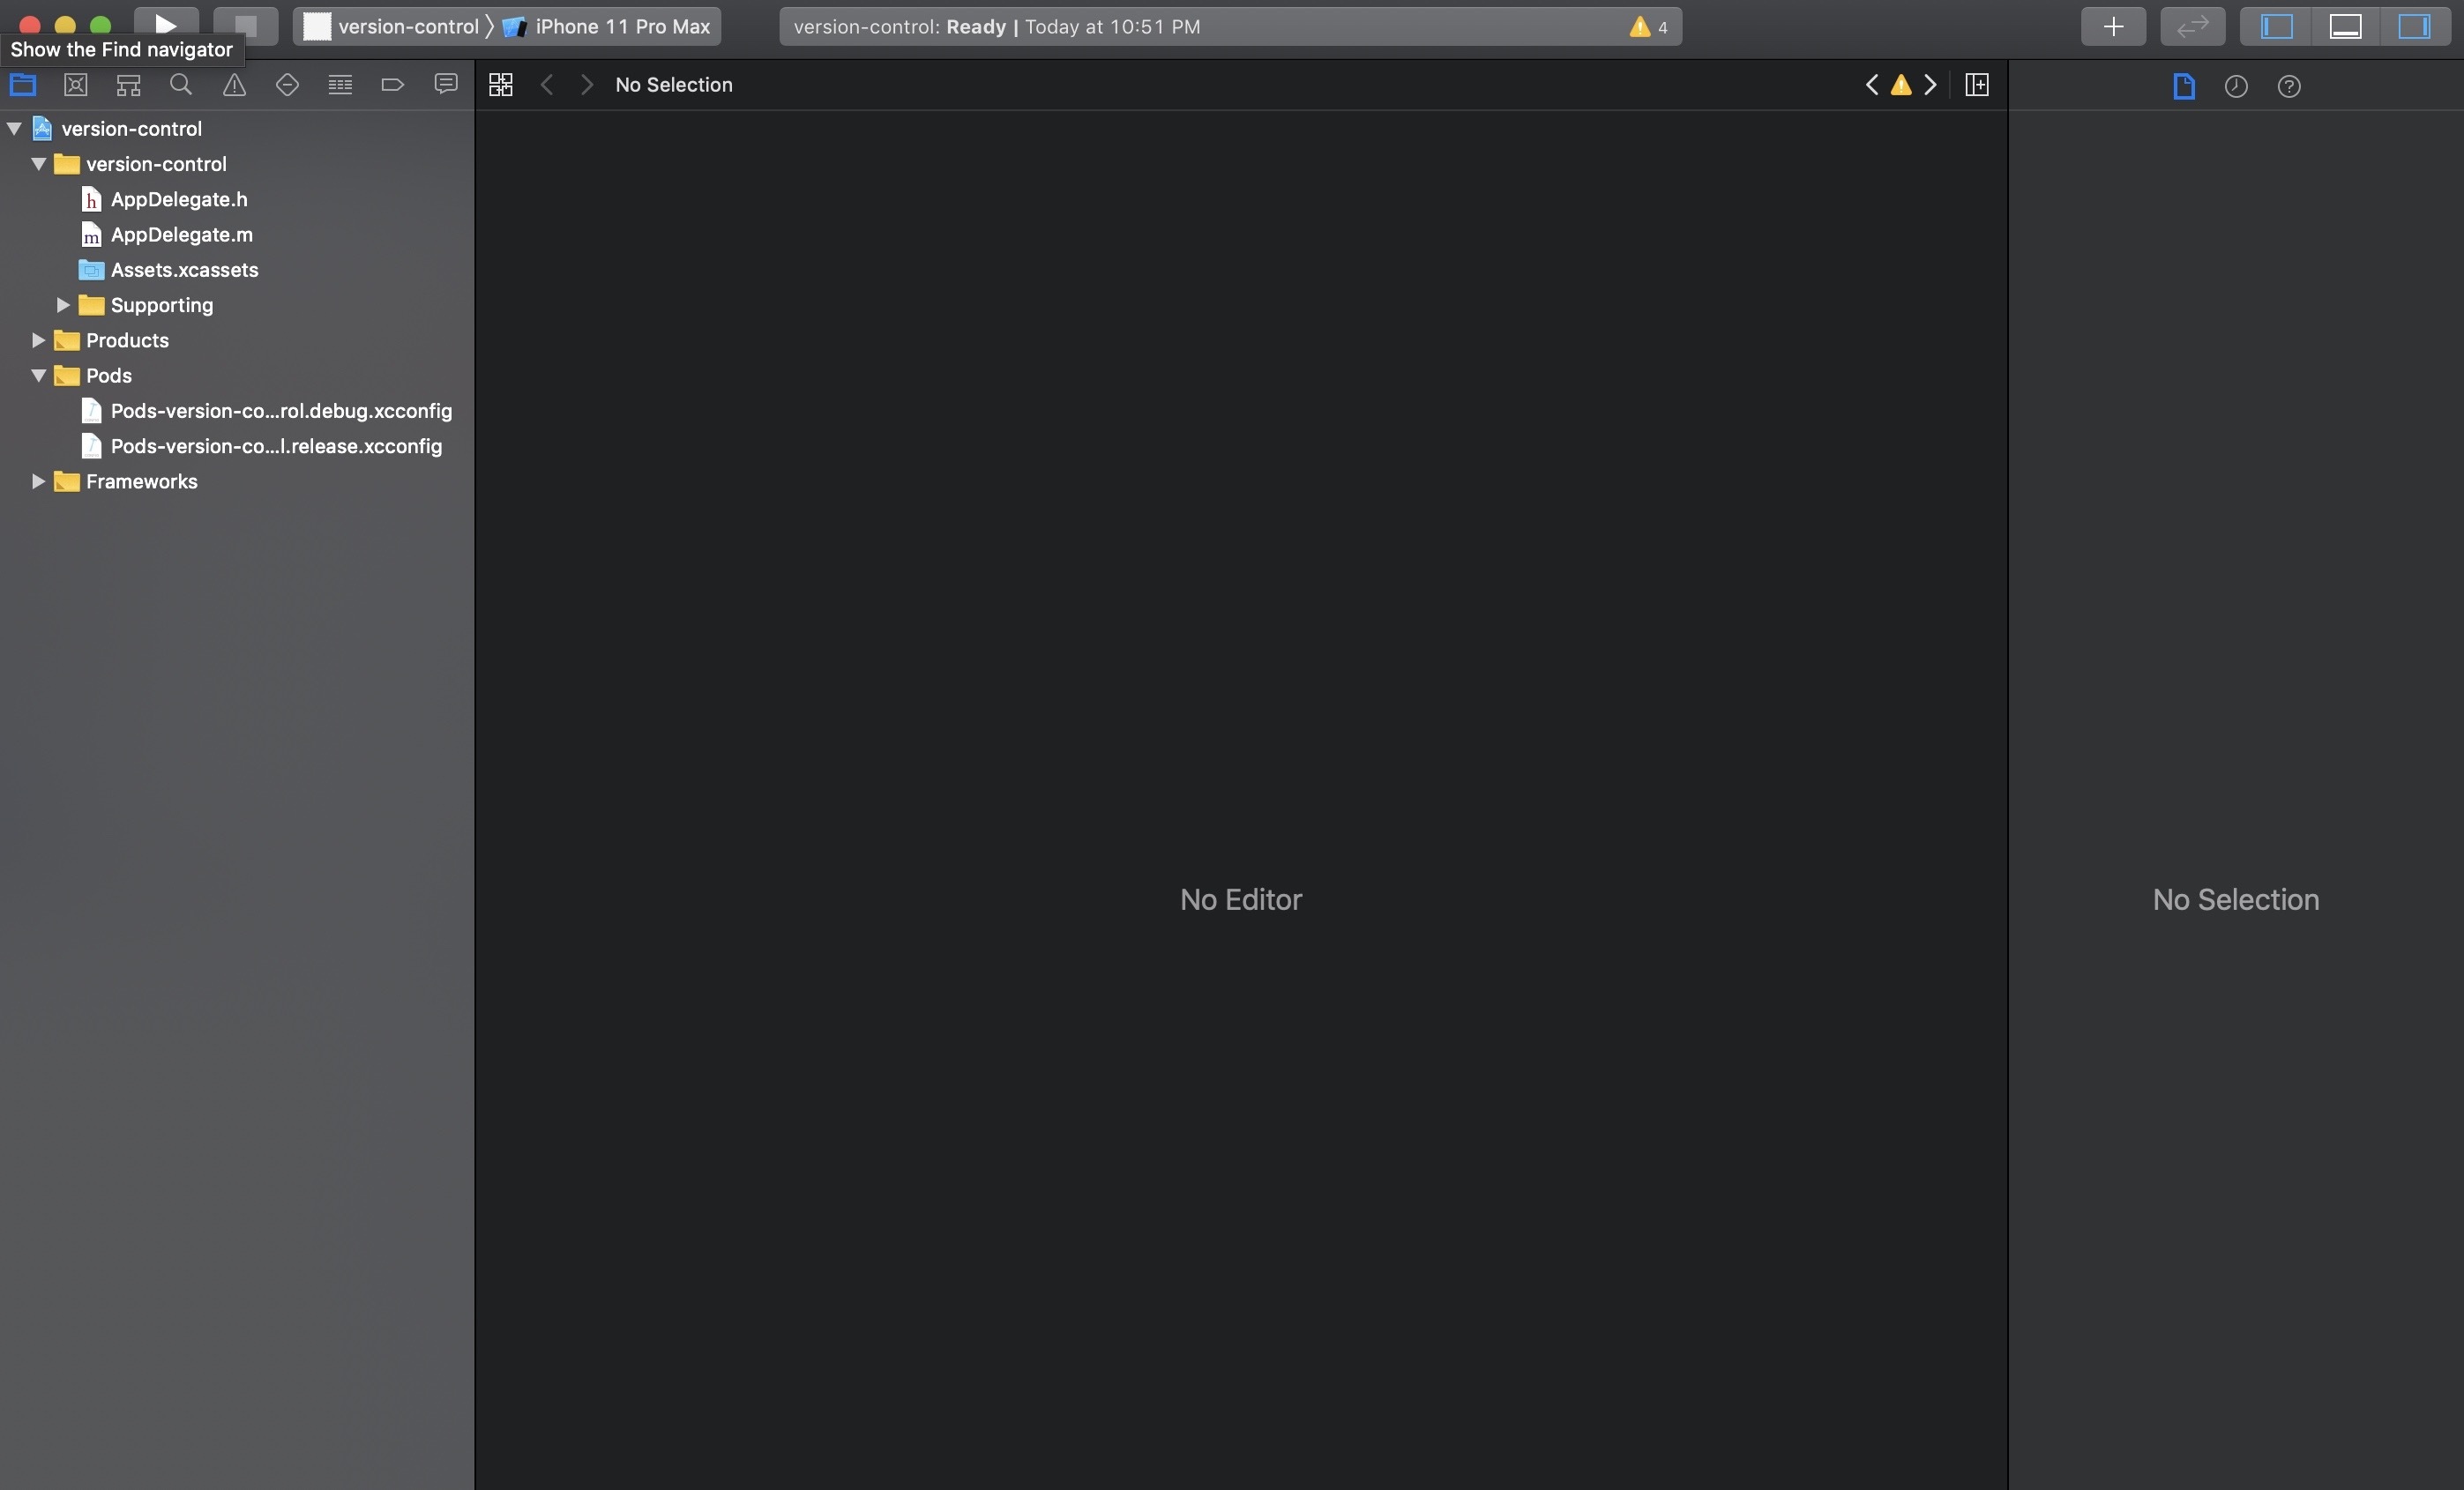Show the Quick Help inspector
2464x1490 pixels.
click(x=2289, y=86)
